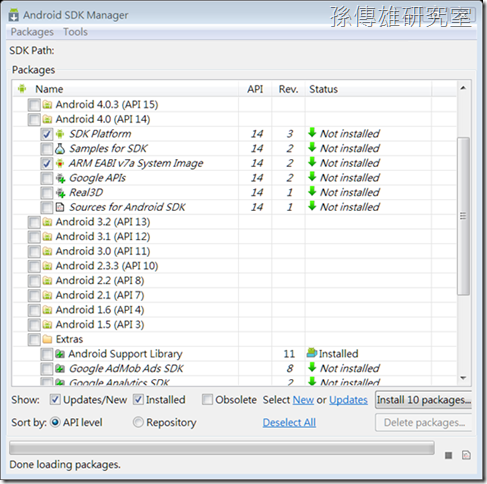Click folder icon of Android 4.0.3 (API 15)
The height and width of the screenshot is (484, 487).
tap(47, 105)
